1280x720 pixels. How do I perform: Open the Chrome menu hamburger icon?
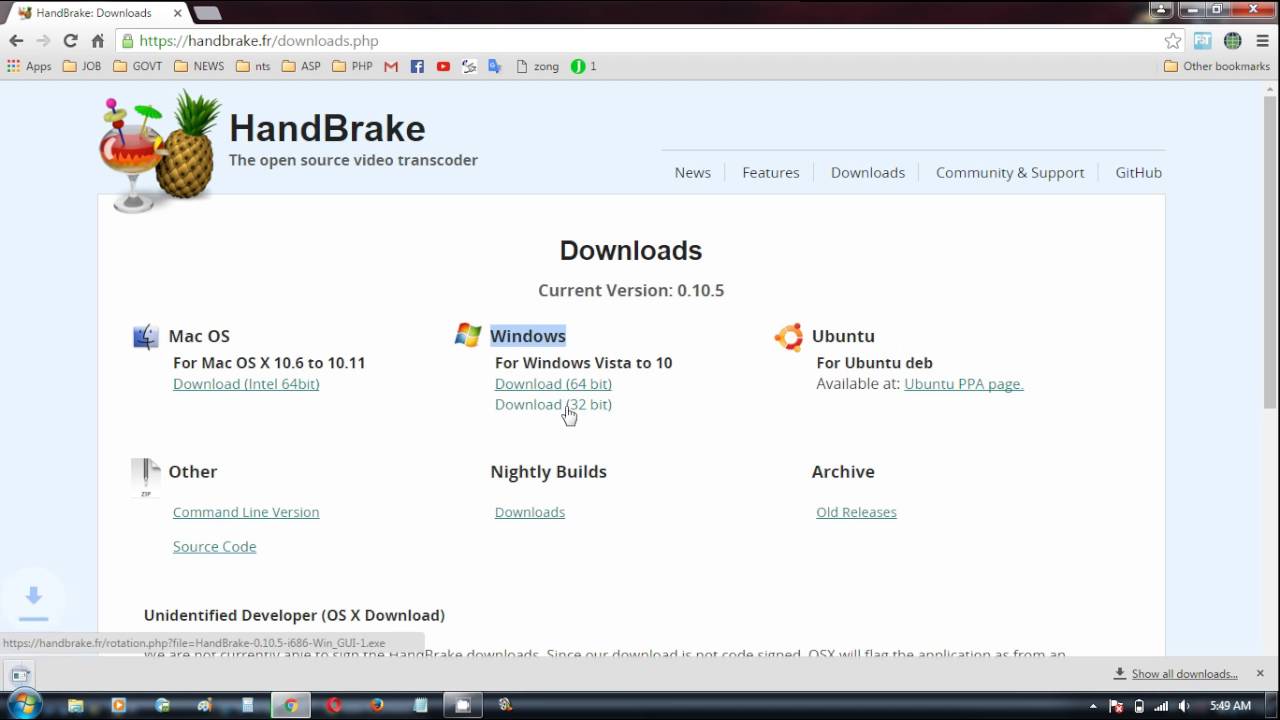point(1262,41)
